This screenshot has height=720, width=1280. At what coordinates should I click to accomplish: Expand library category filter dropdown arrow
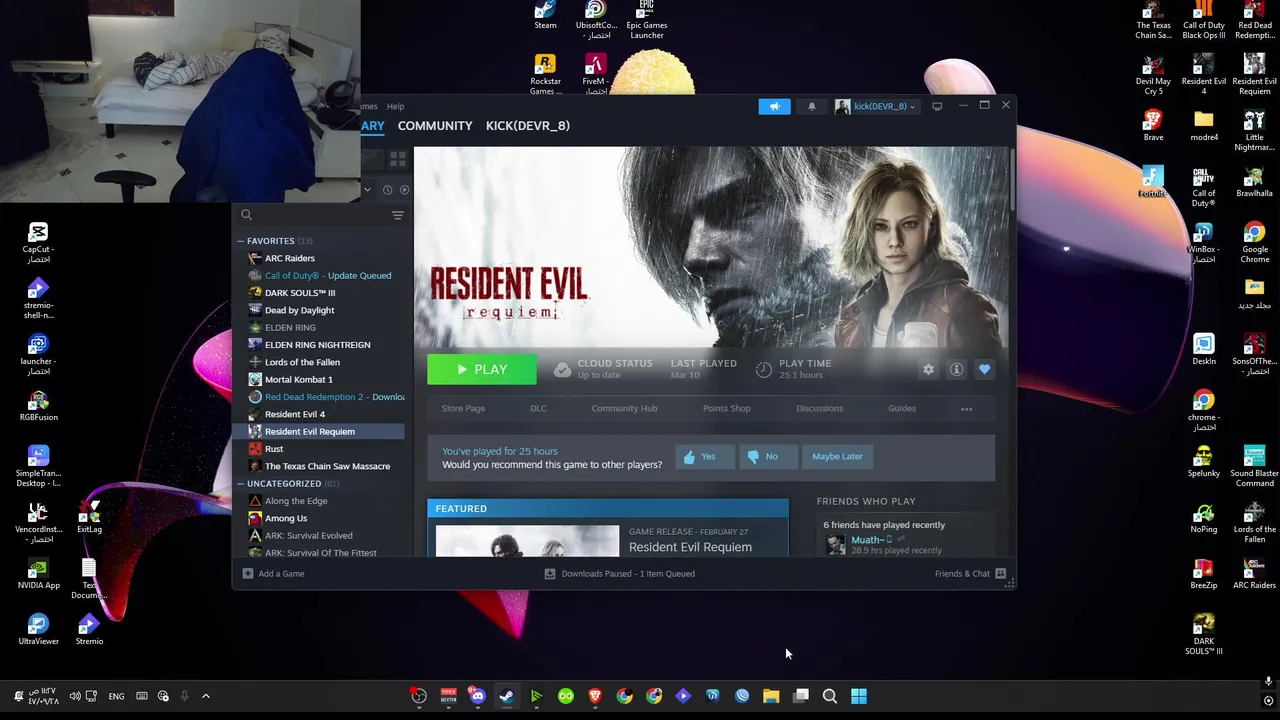pos(367,190)
